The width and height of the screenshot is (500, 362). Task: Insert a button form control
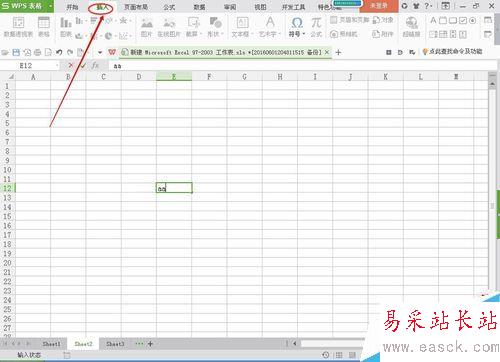coord(453,20)
